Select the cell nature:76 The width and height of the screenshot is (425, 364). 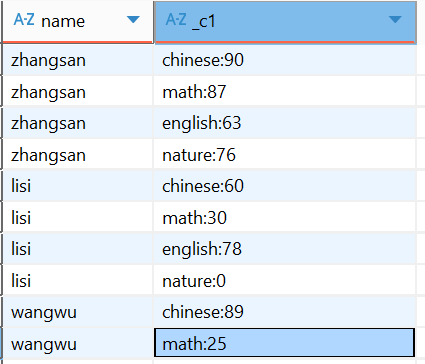pos(285,155)
